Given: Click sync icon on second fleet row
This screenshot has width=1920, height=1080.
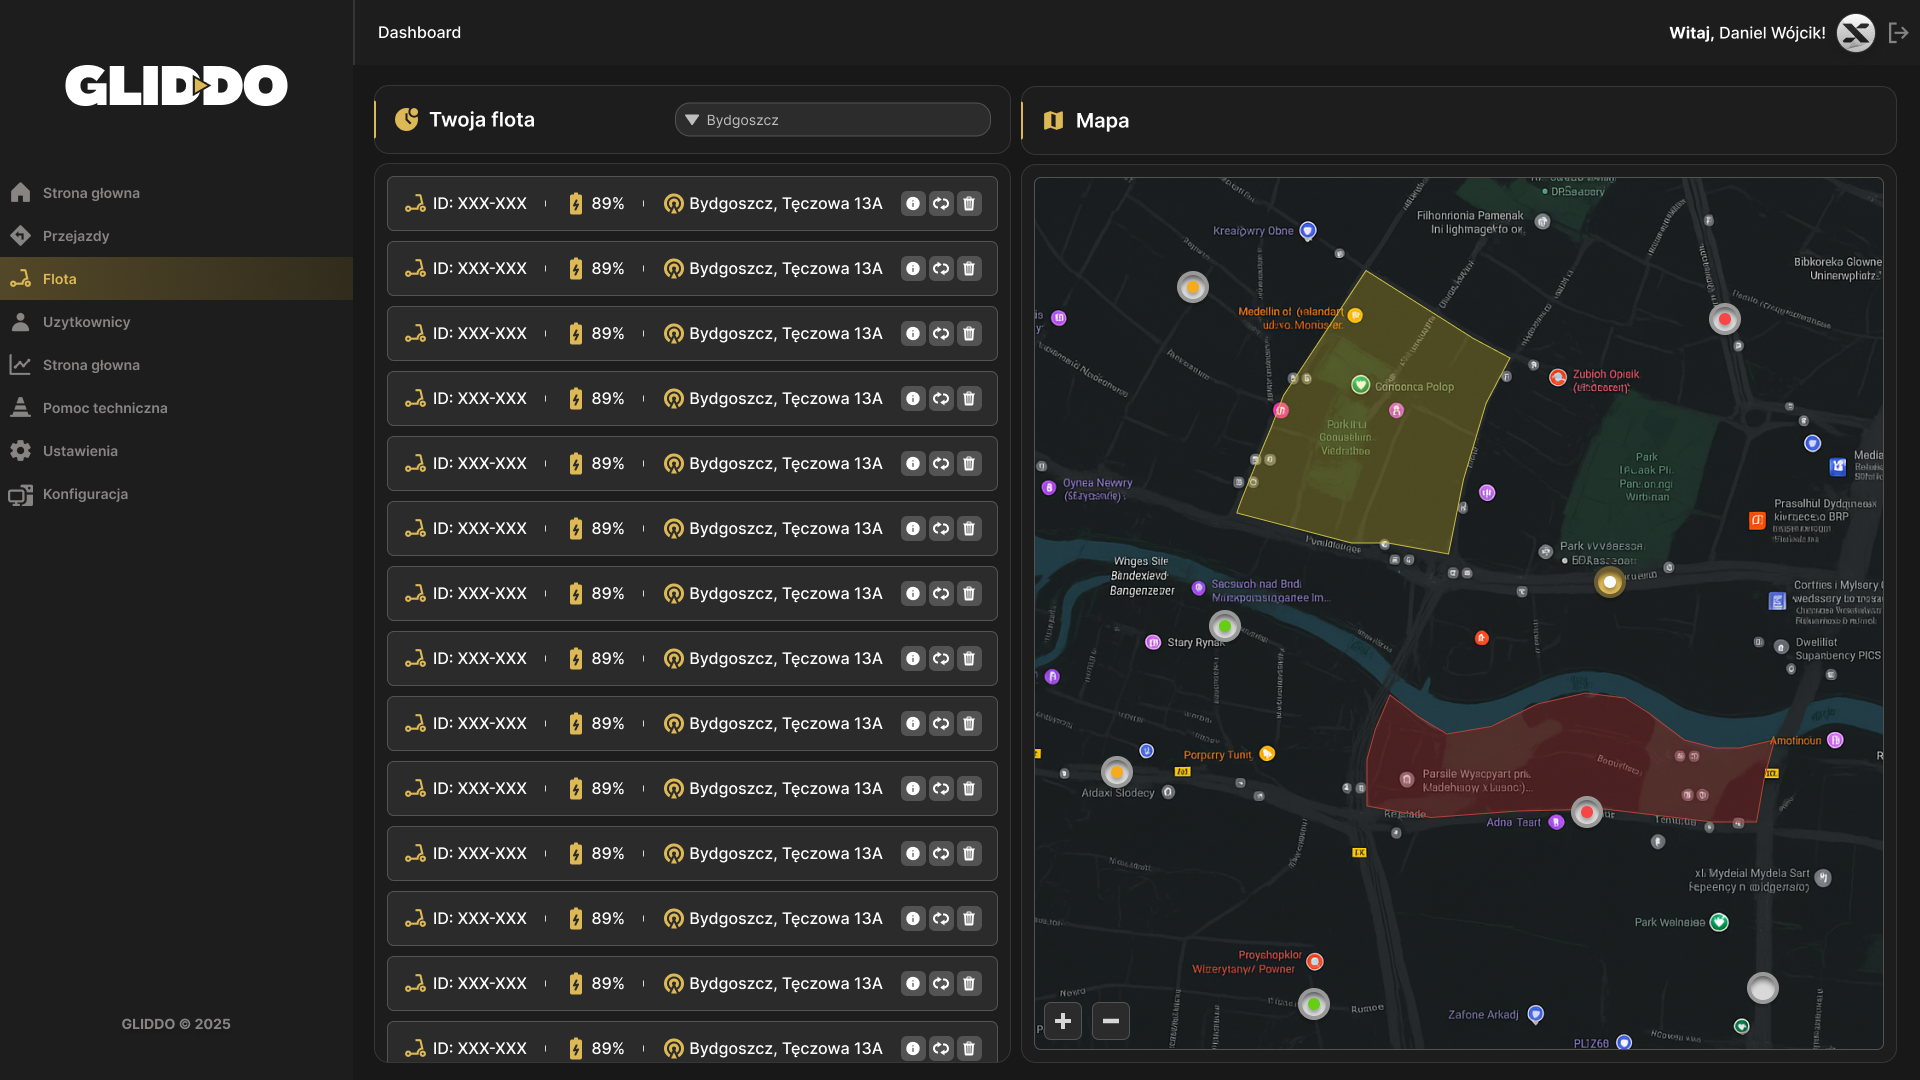Looking at the screenshot, I should click(x=941, y=269).
